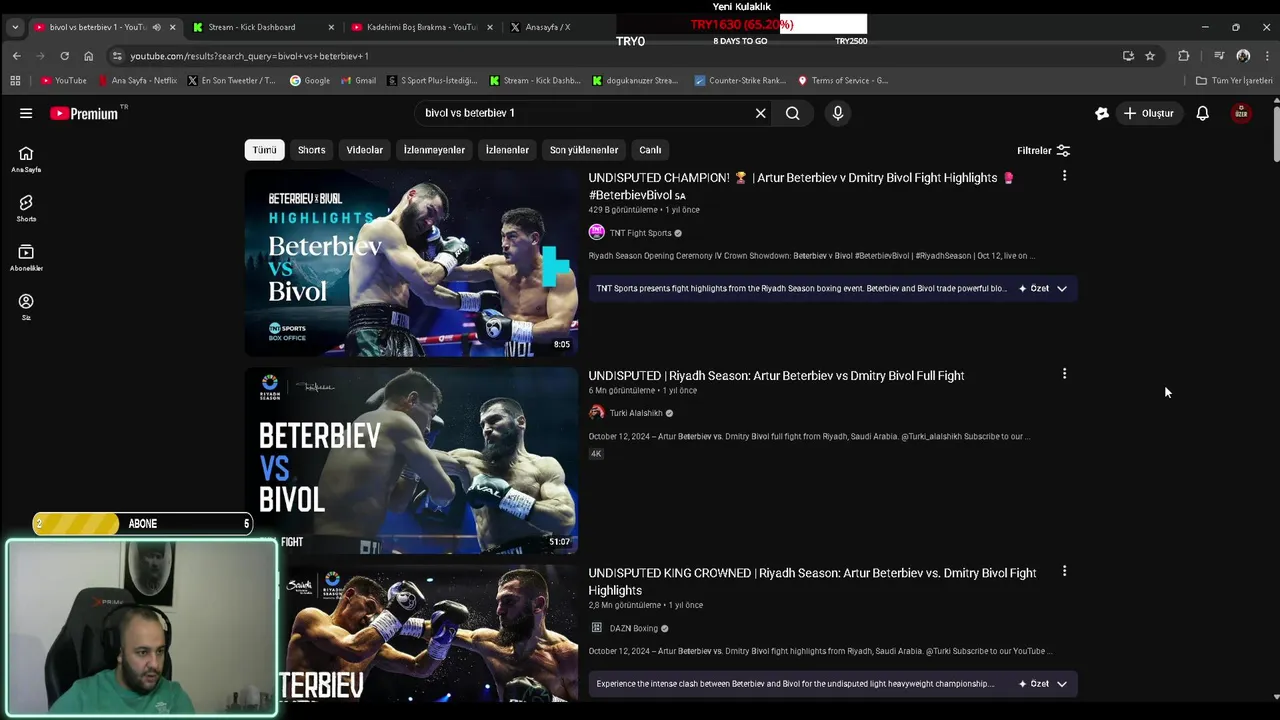Select the Shorts filter chip
The height and width of the screenshot is (720, 1280).
point(311,150)
